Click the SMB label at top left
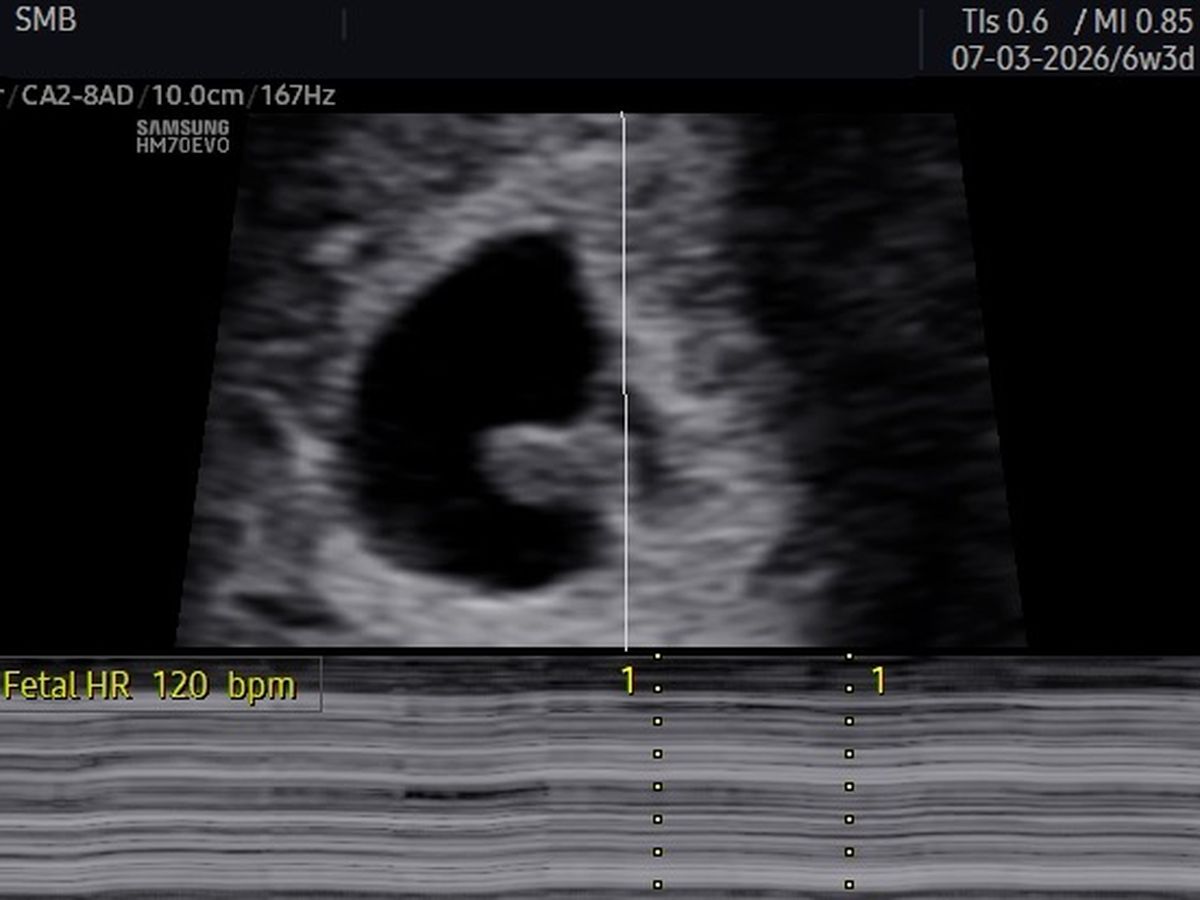Viewport: 1200px width, 900px height. tap(45, 20)
